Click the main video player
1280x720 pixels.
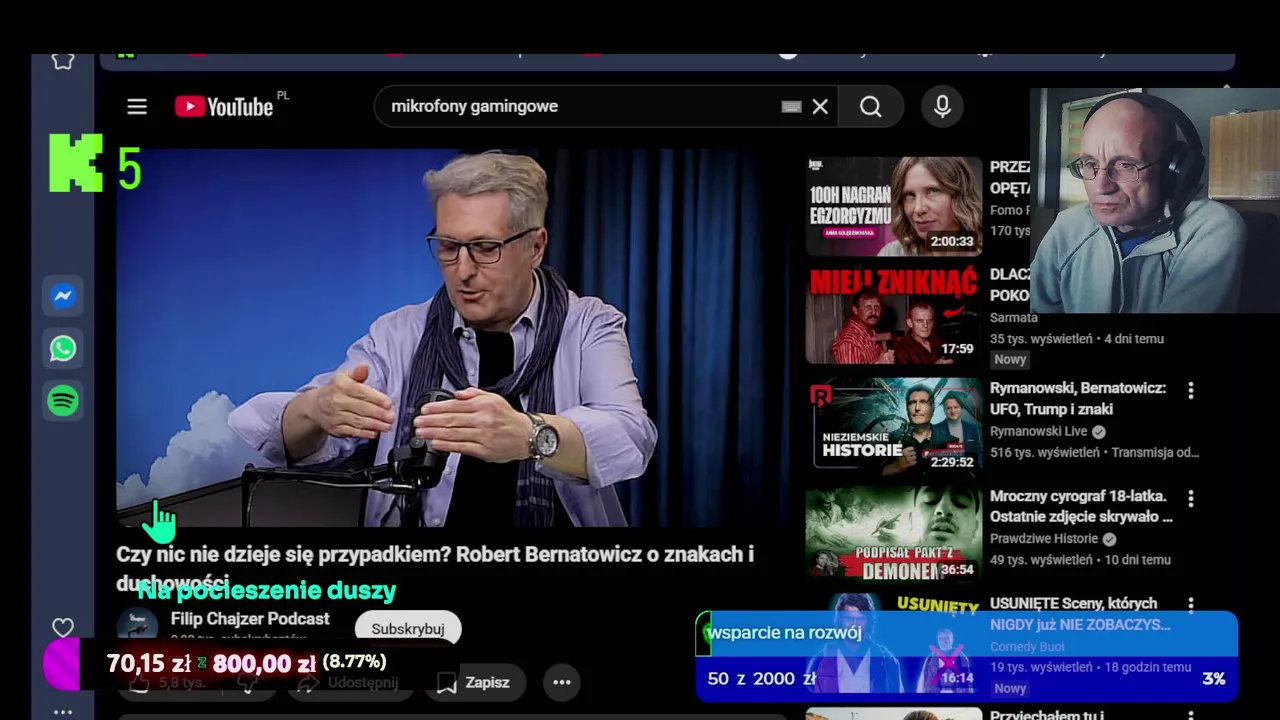(x=450, y=338)
